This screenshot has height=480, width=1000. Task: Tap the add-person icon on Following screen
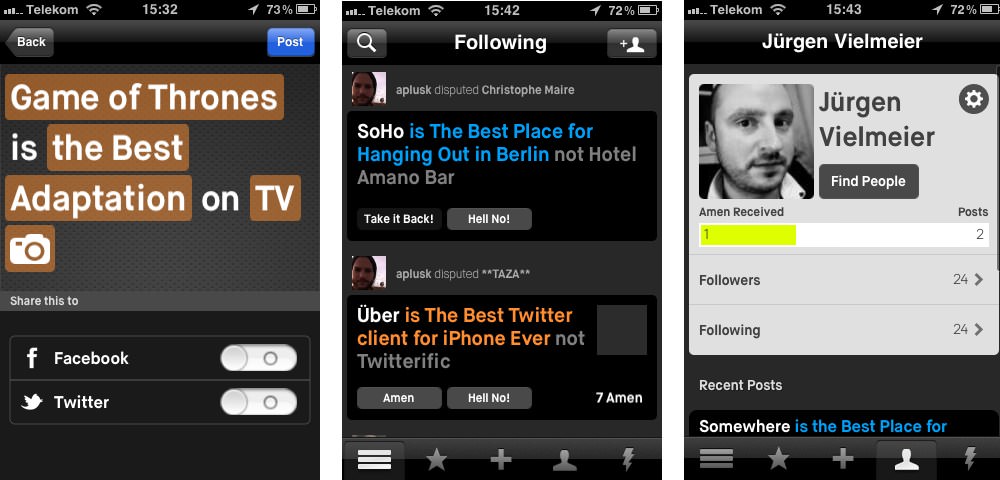click(631, 43)
